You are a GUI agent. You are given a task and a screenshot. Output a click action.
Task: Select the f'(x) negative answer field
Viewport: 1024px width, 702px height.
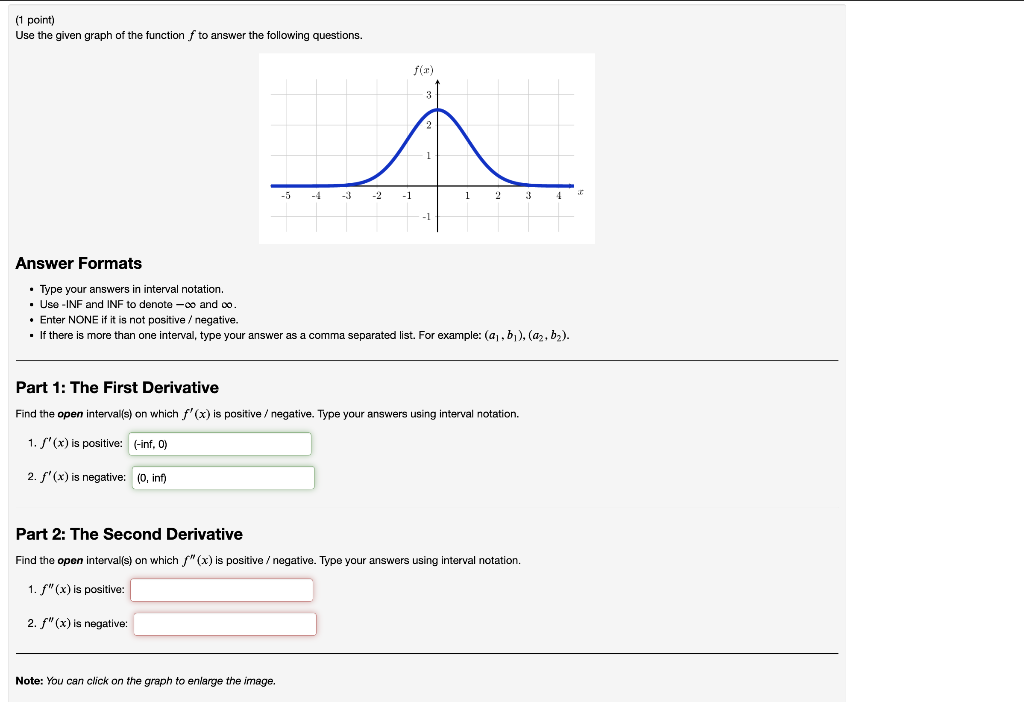point(223,478)
